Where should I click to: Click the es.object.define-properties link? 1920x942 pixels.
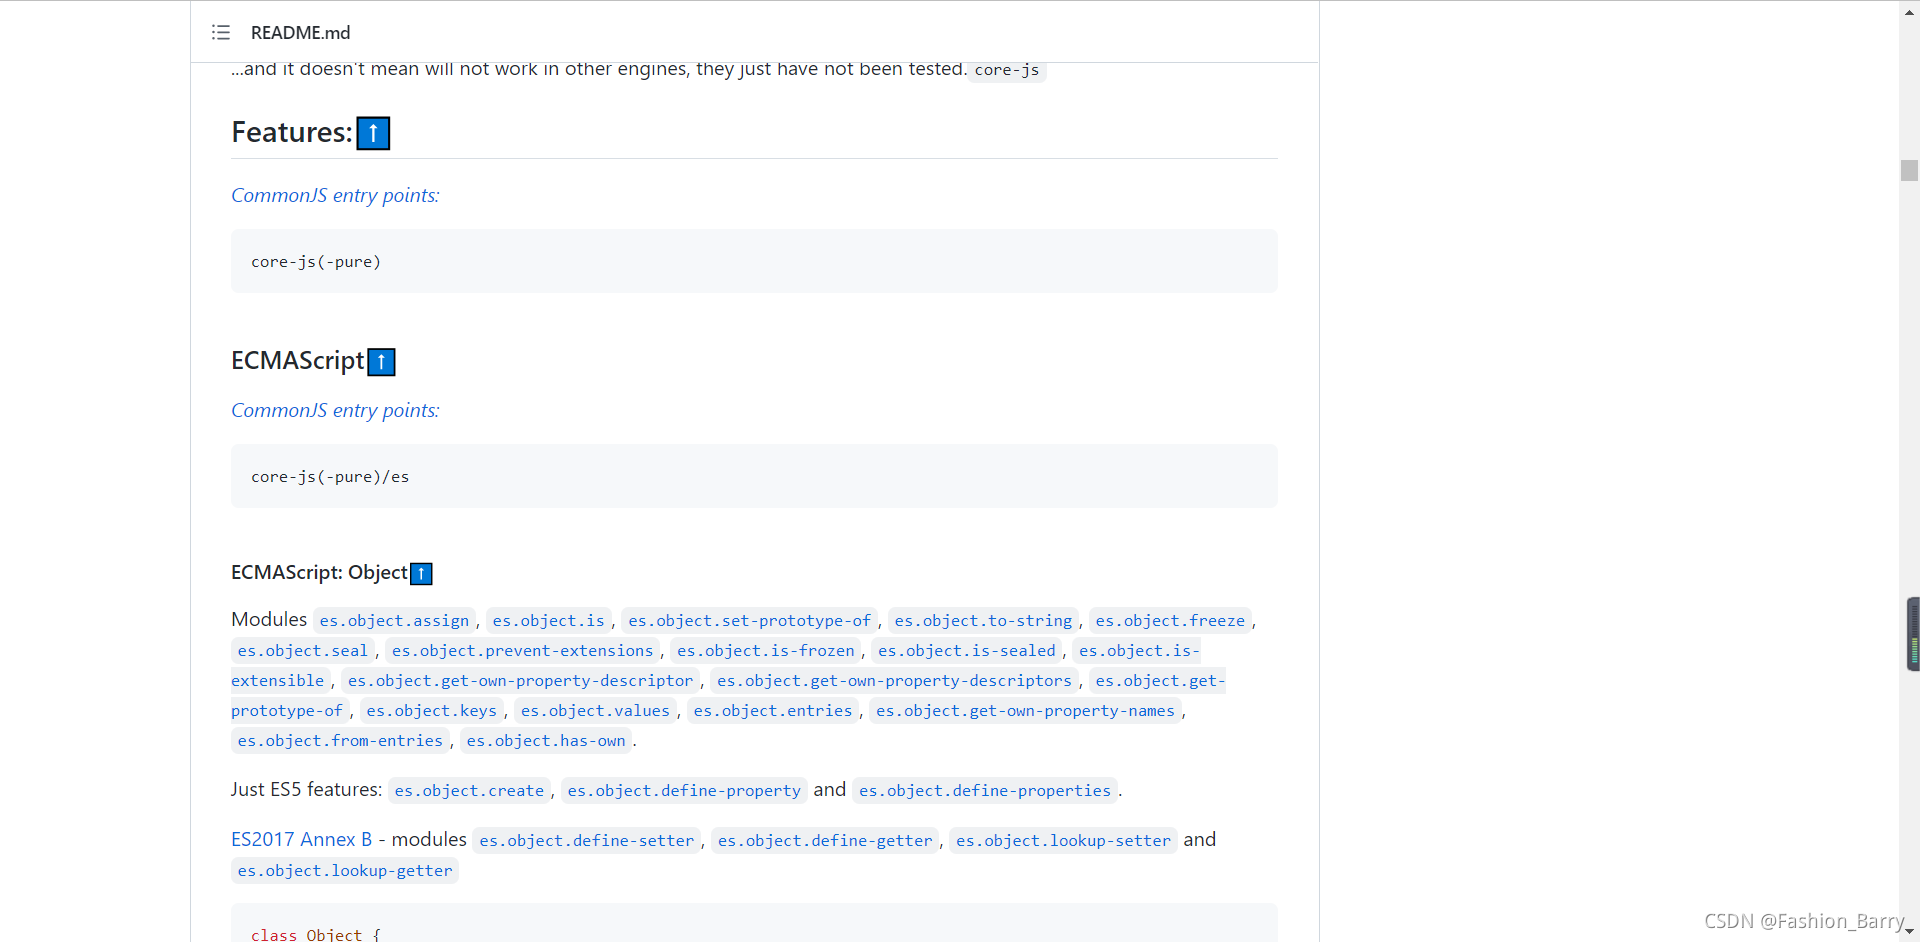coord(985,791)
